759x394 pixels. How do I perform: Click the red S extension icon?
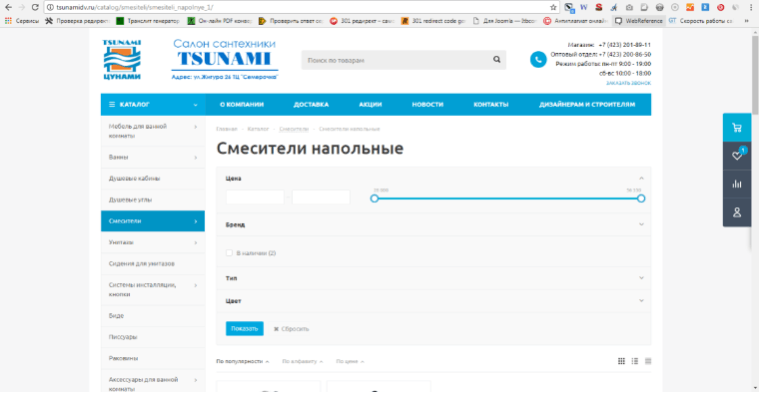click(x=599, y=7)
